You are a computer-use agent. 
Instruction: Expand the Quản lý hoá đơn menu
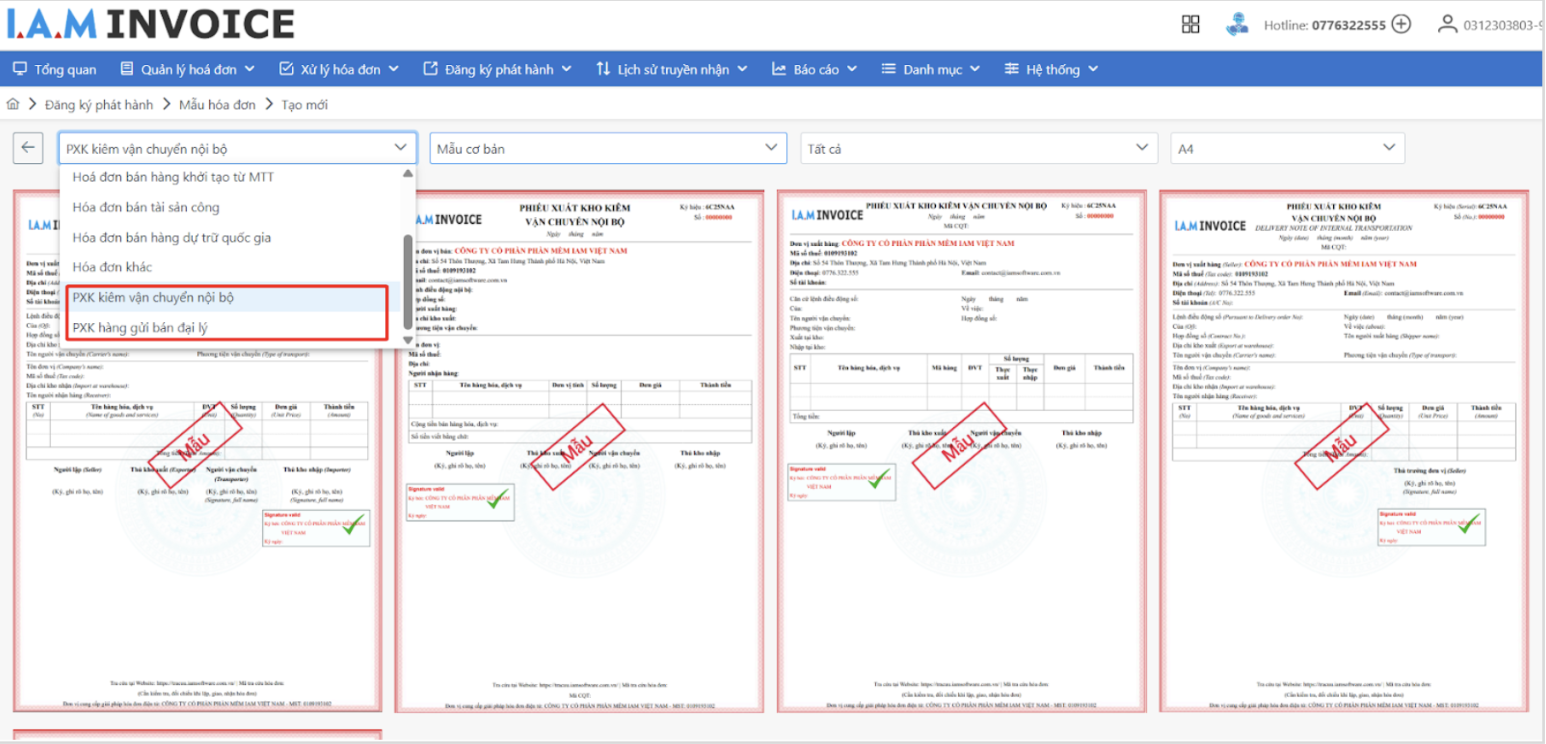point(188,69)
